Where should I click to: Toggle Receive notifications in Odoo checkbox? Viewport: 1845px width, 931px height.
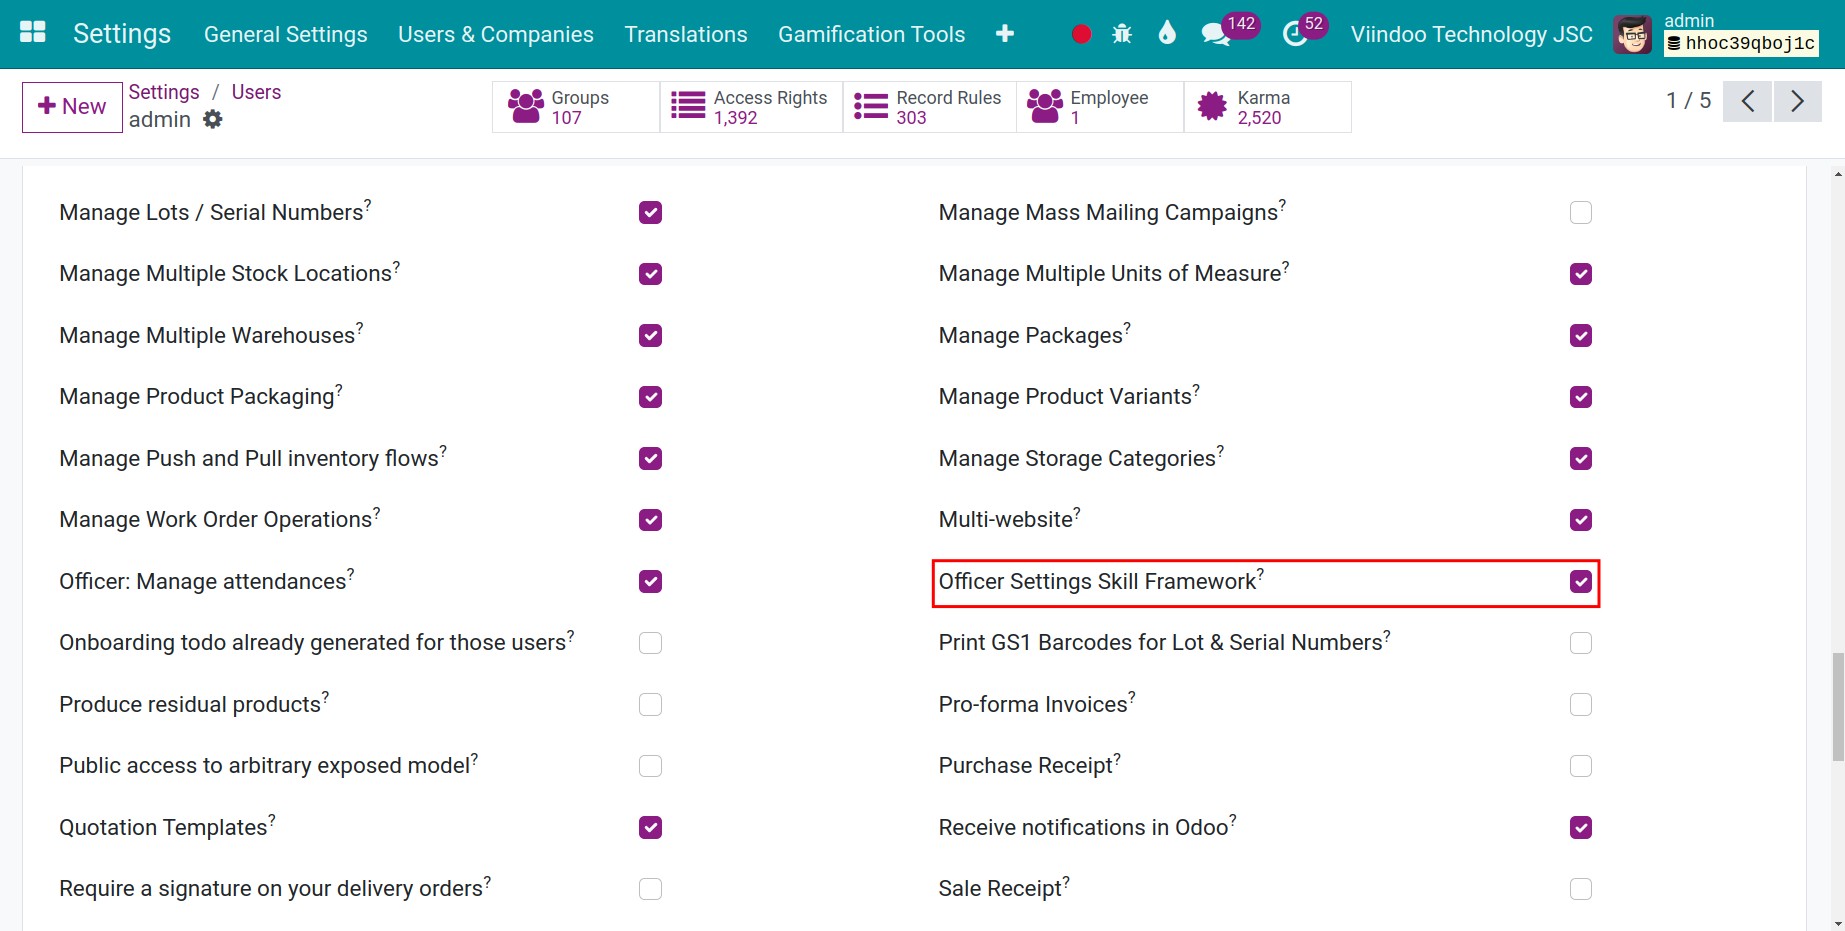coord(1581,828)
